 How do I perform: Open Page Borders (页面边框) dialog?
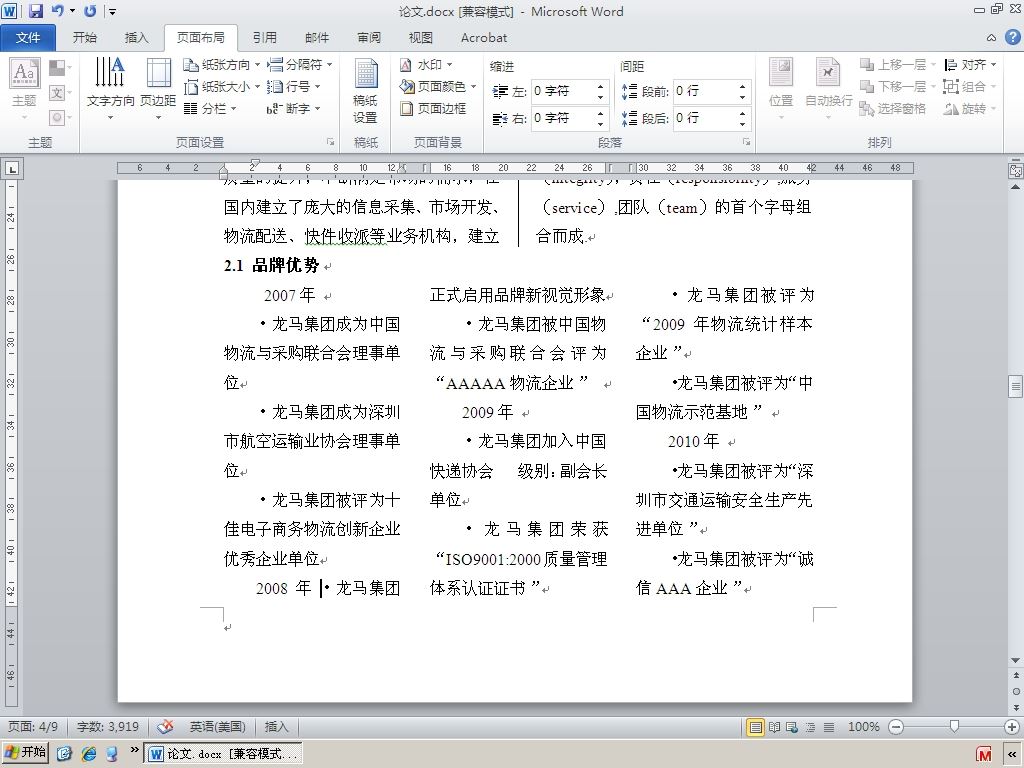(434, 108)
